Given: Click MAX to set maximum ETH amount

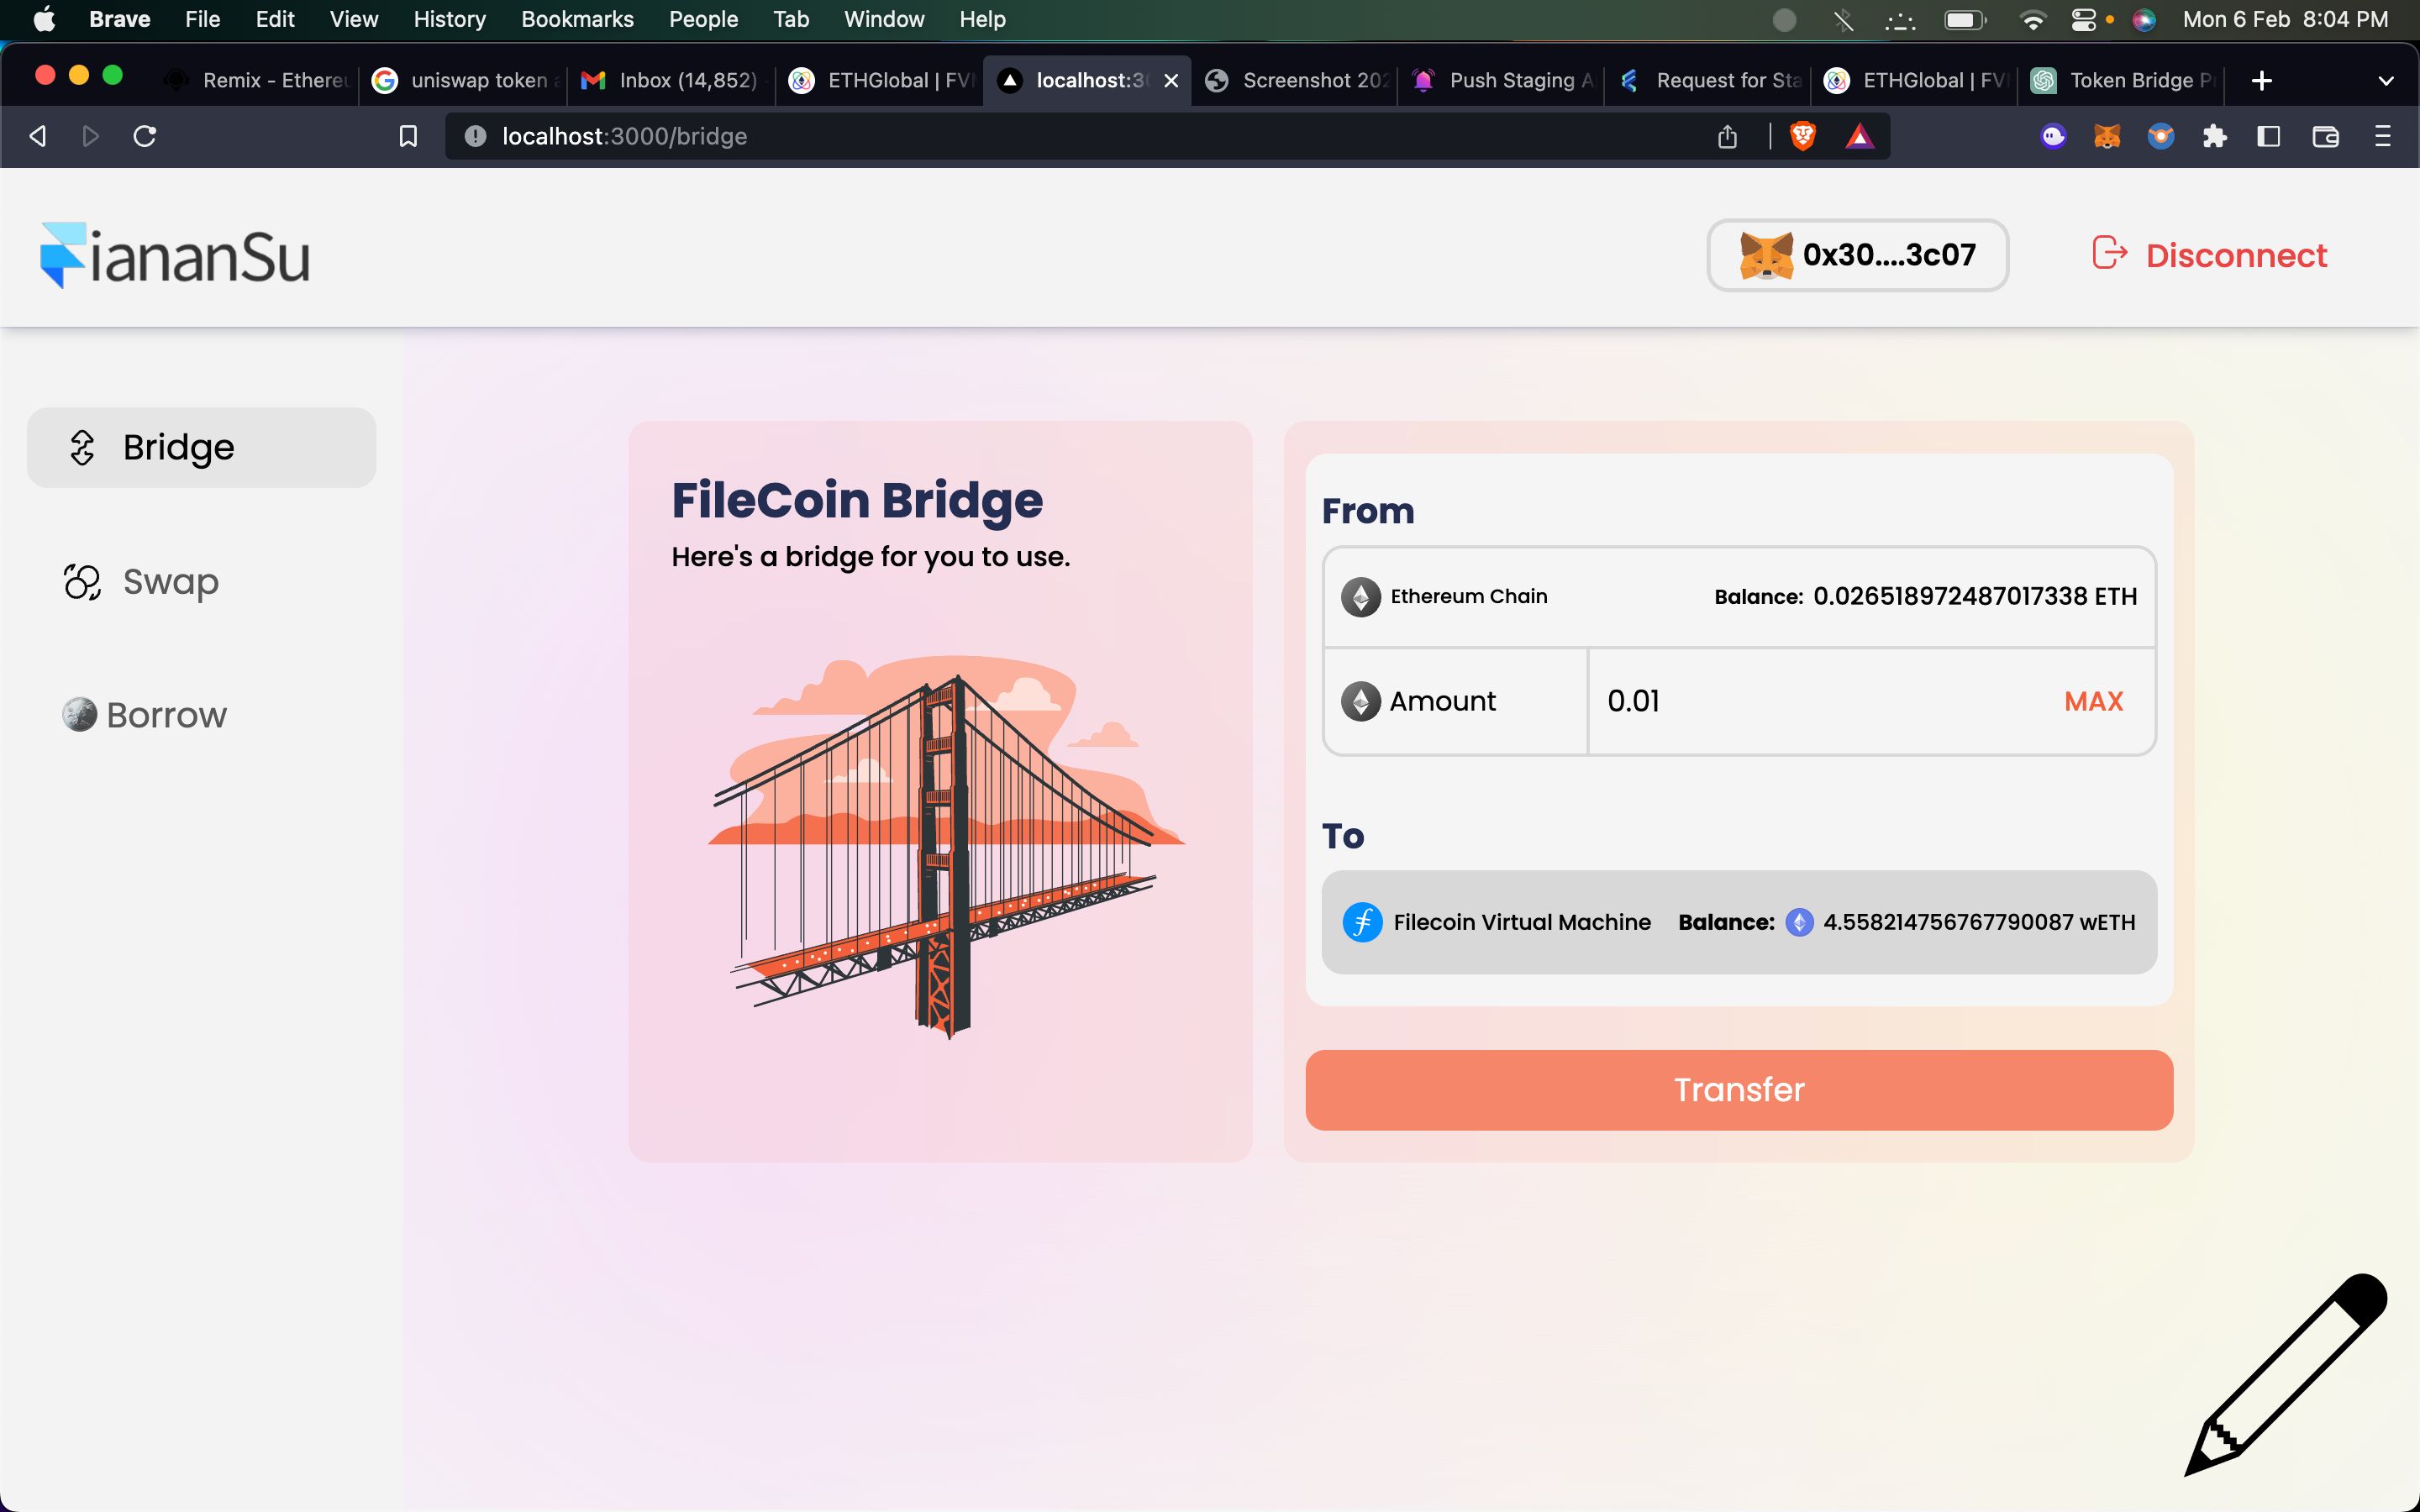Looking at the screenshot, I should [x=2092, y=701].
